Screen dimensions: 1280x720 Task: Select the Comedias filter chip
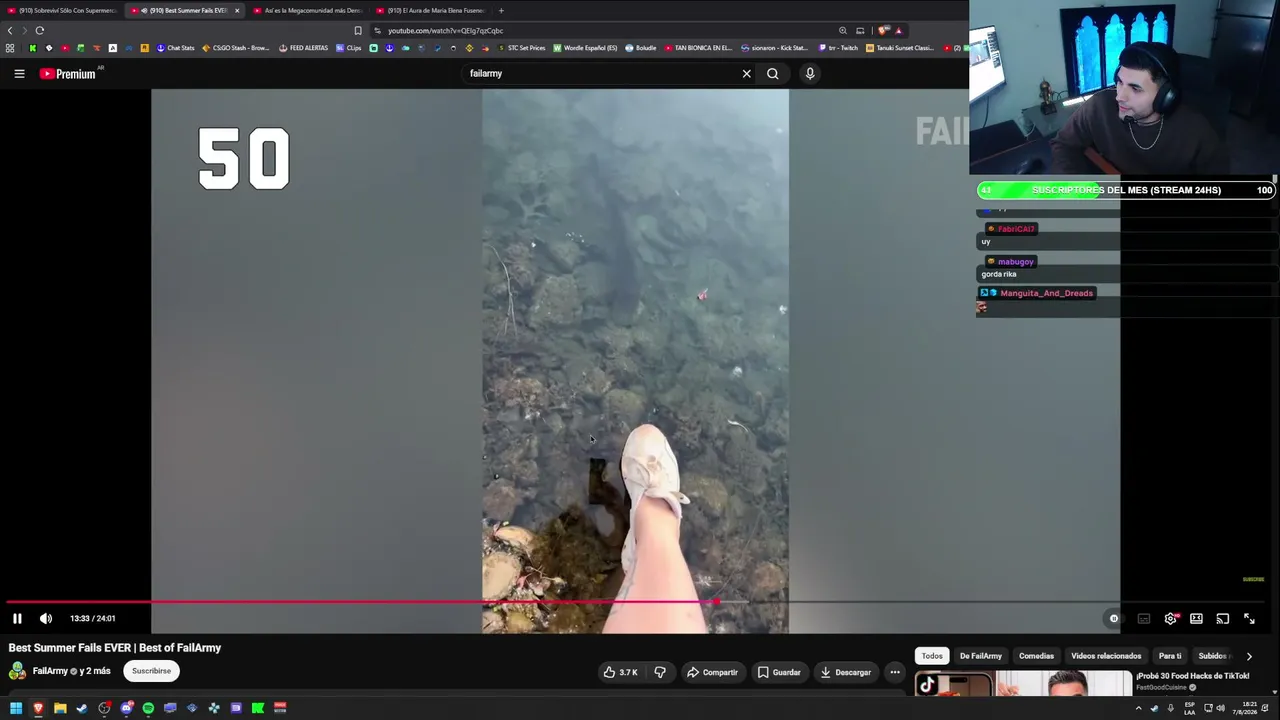click(1036, 656)
